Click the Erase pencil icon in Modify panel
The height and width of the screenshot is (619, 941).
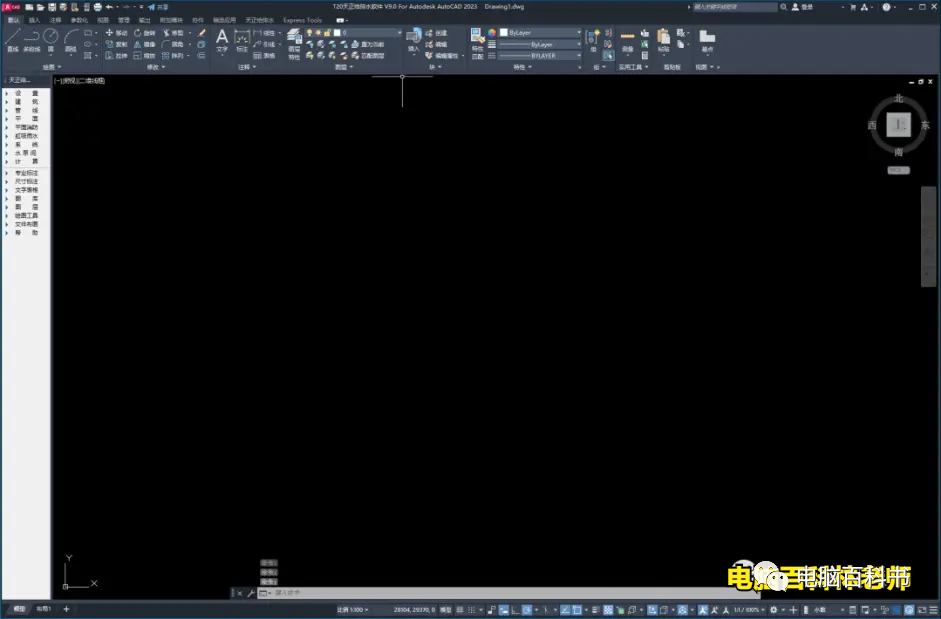201,32
